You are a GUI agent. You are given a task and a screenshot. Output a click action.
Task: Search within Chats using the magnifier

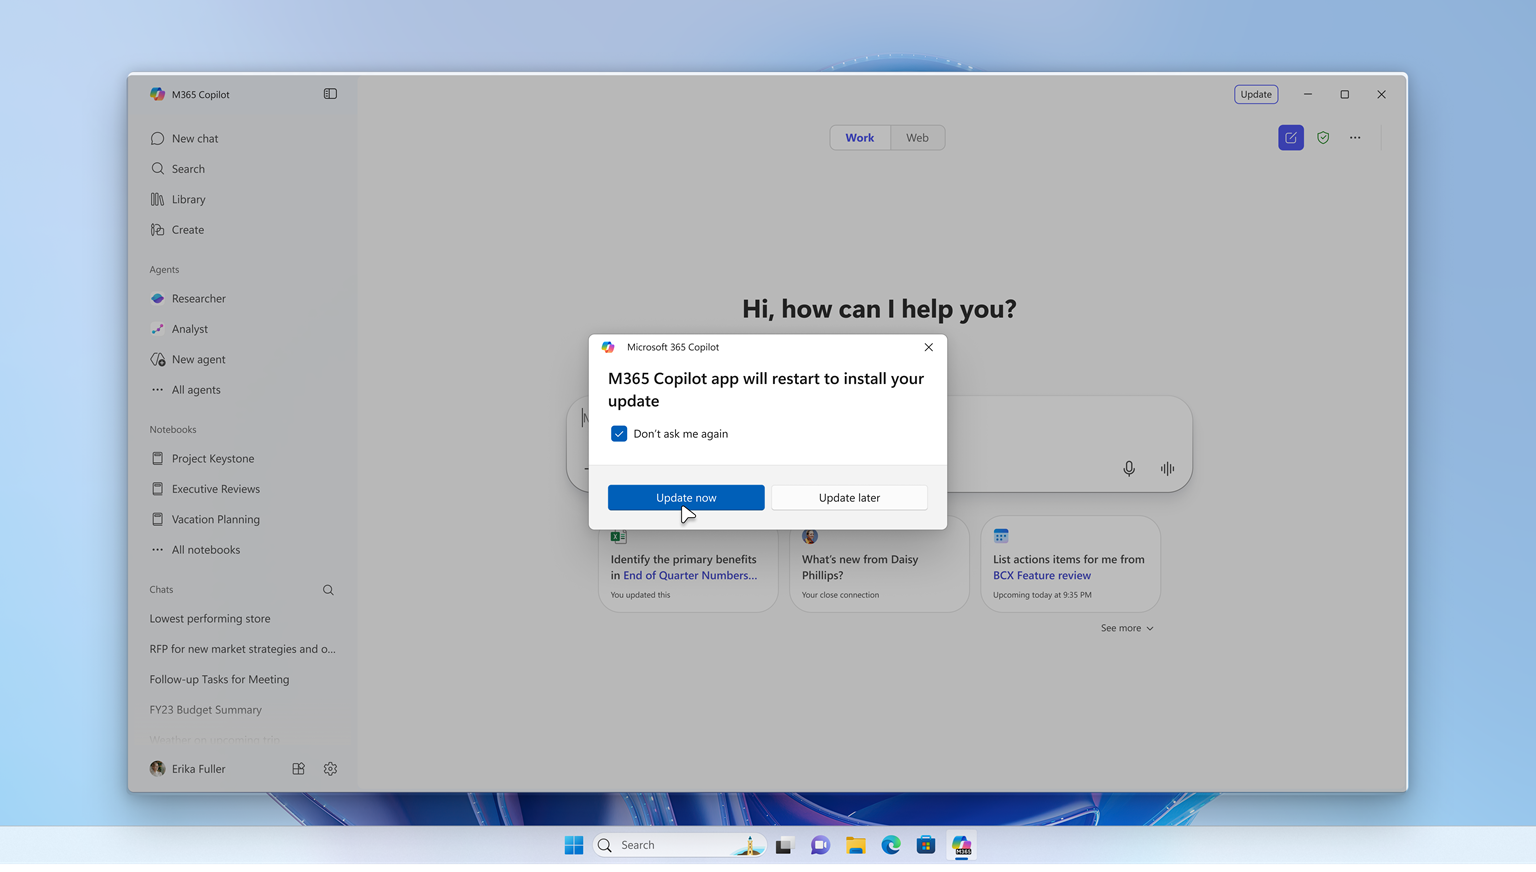pyautogui.click(x=328, y=589)
